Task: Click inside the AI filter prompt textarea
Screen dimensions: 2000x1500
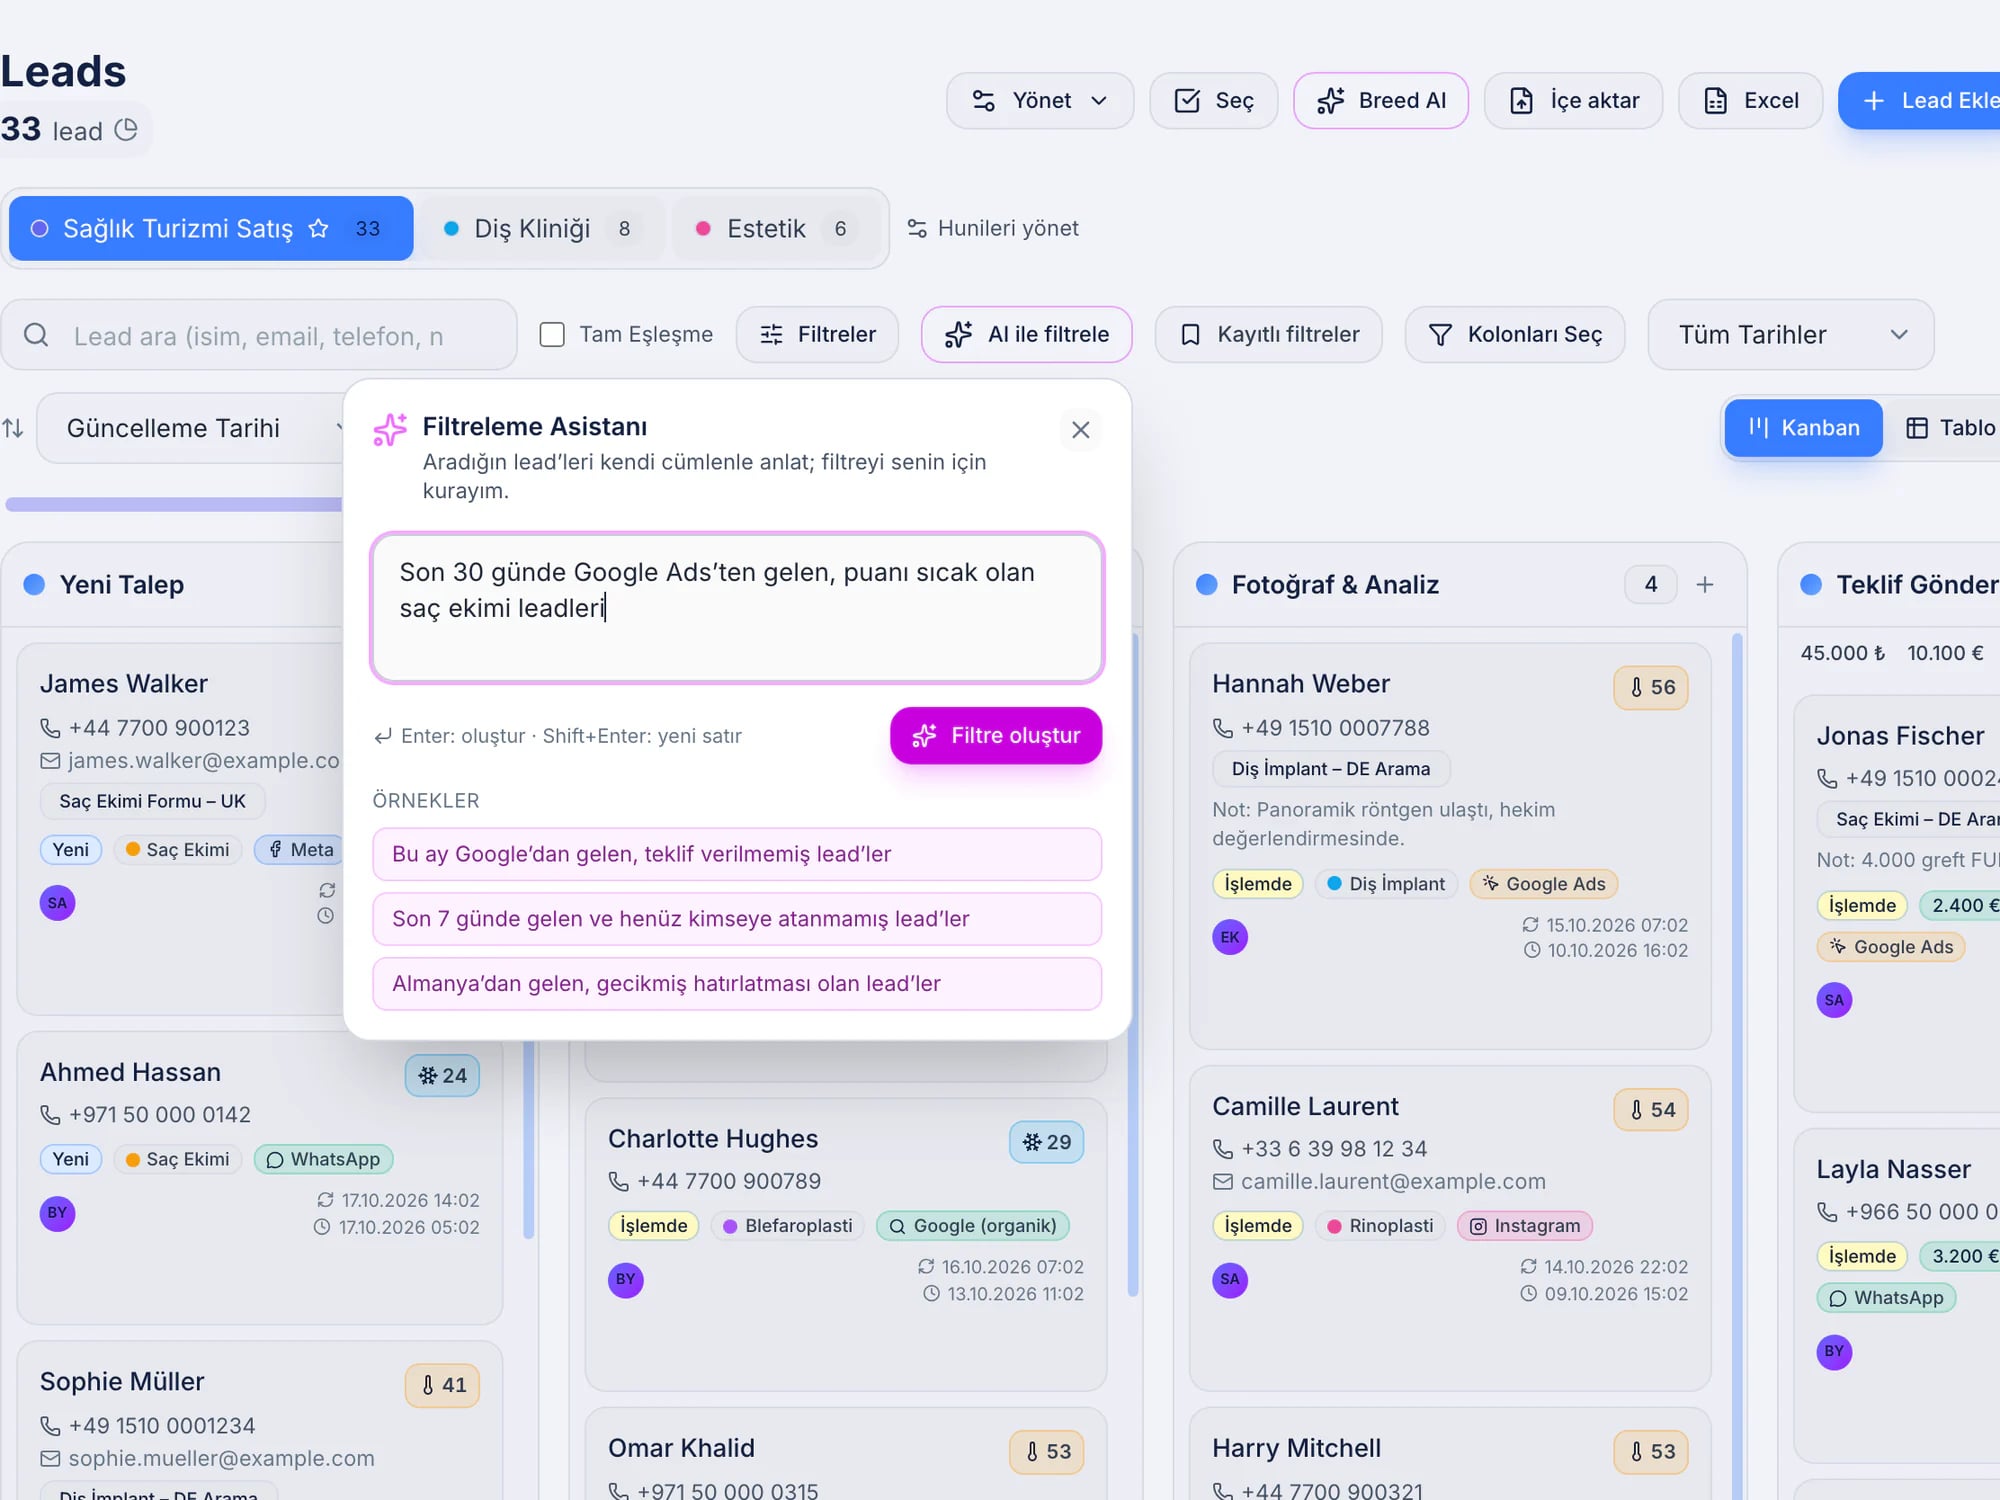Action: [738, 608]
